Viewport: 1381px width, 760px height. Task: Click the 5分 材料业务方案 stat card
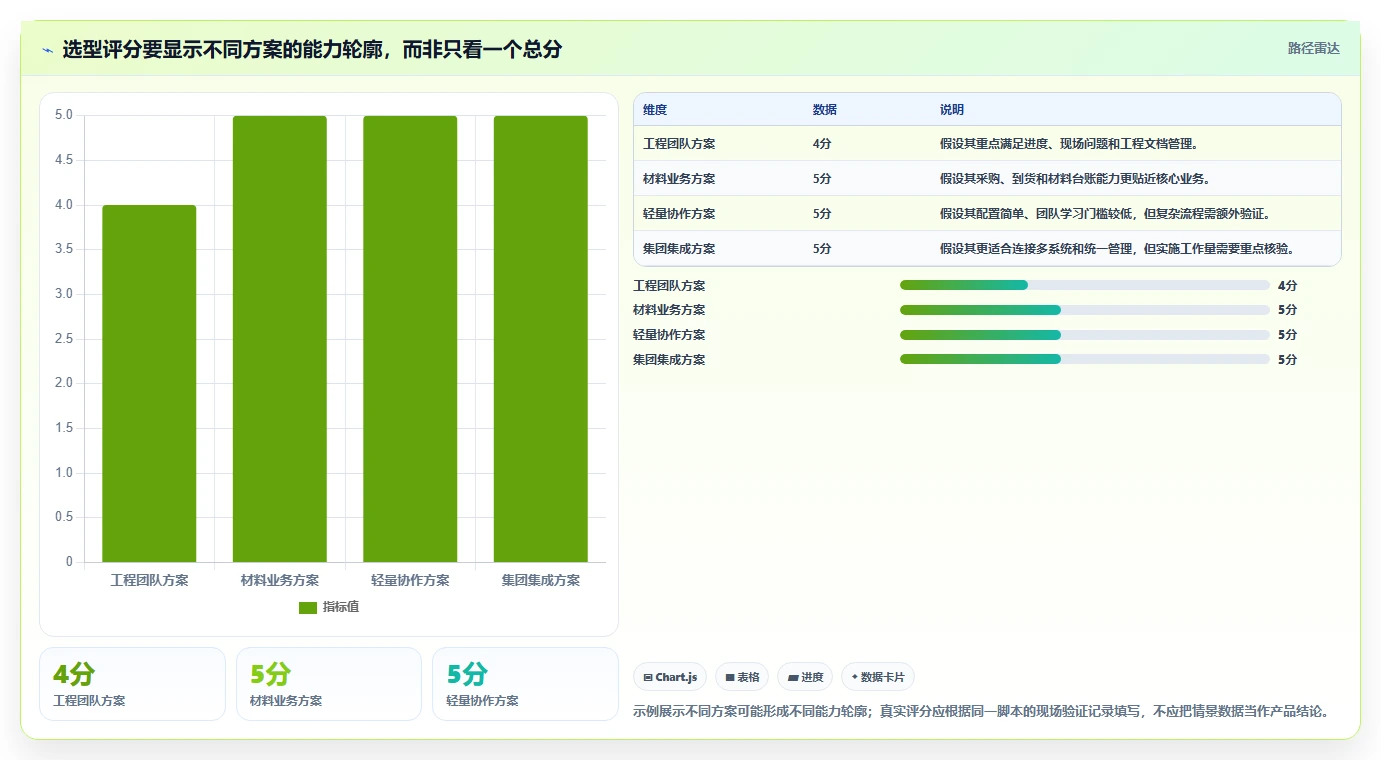click(329, 684)
